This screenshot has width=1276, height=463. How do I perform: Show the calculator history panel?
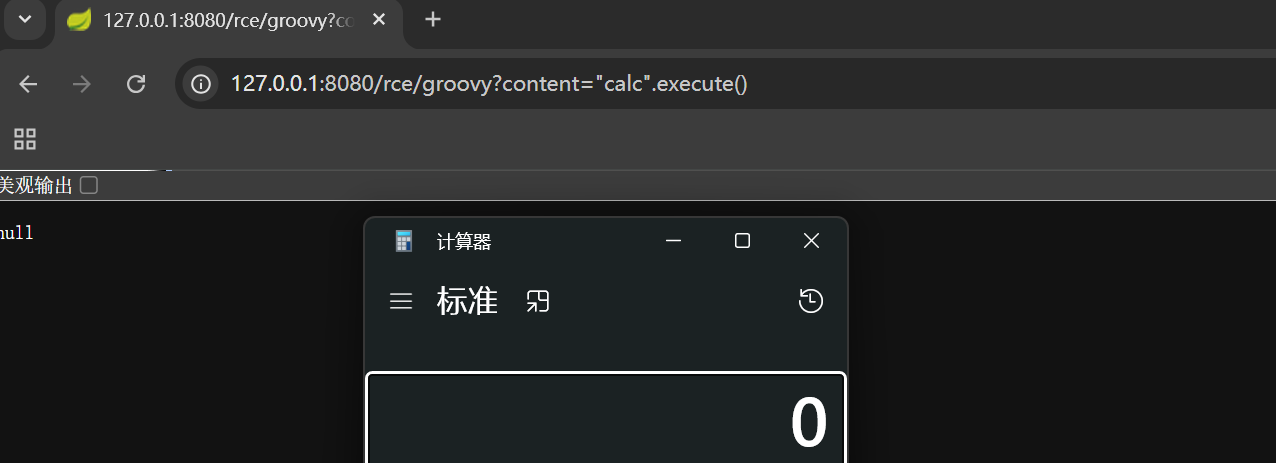811,301
